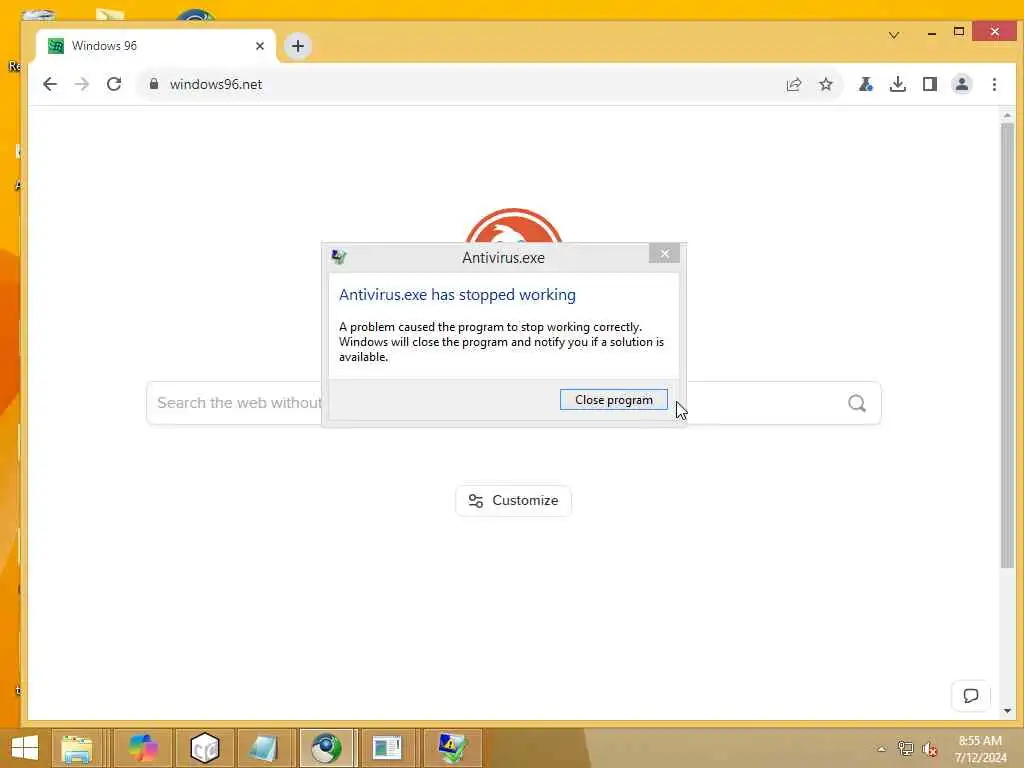Share this page via share icon
Screen dimensions: 1024x768
[793, 84]
